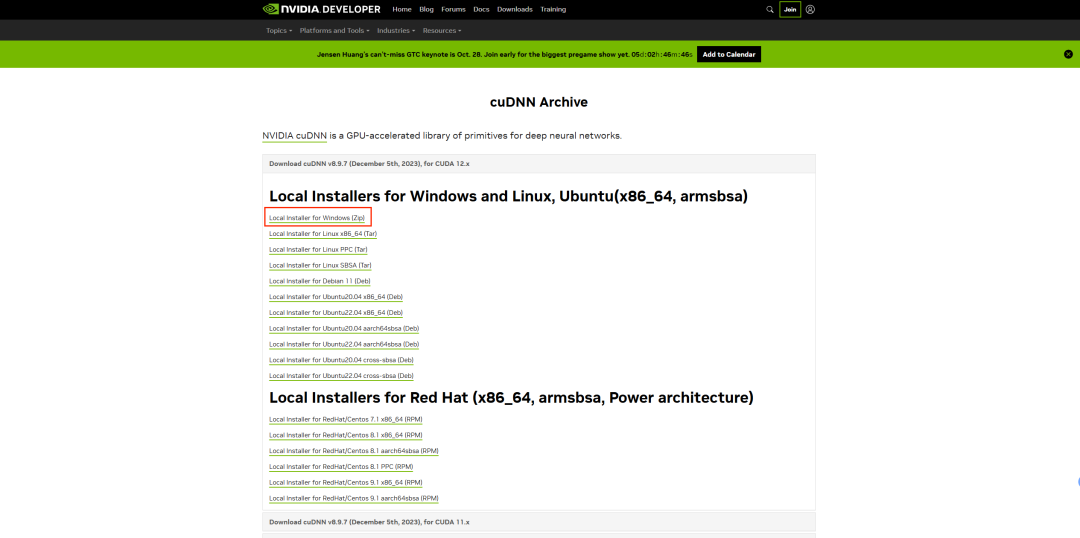Download Local Installer for Linux PPC (Tar)
The height and width of the screenshot is (538, 1080).
(318, 249)
